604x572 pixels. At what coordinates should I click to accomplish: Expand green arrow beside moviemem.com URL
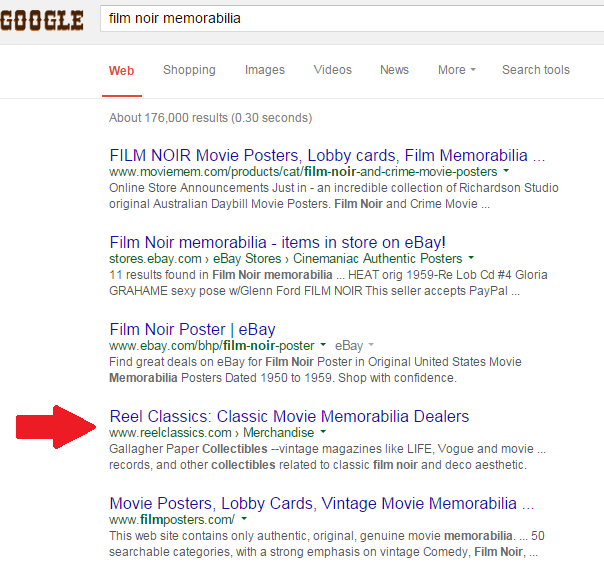click(x=506, y=172)
